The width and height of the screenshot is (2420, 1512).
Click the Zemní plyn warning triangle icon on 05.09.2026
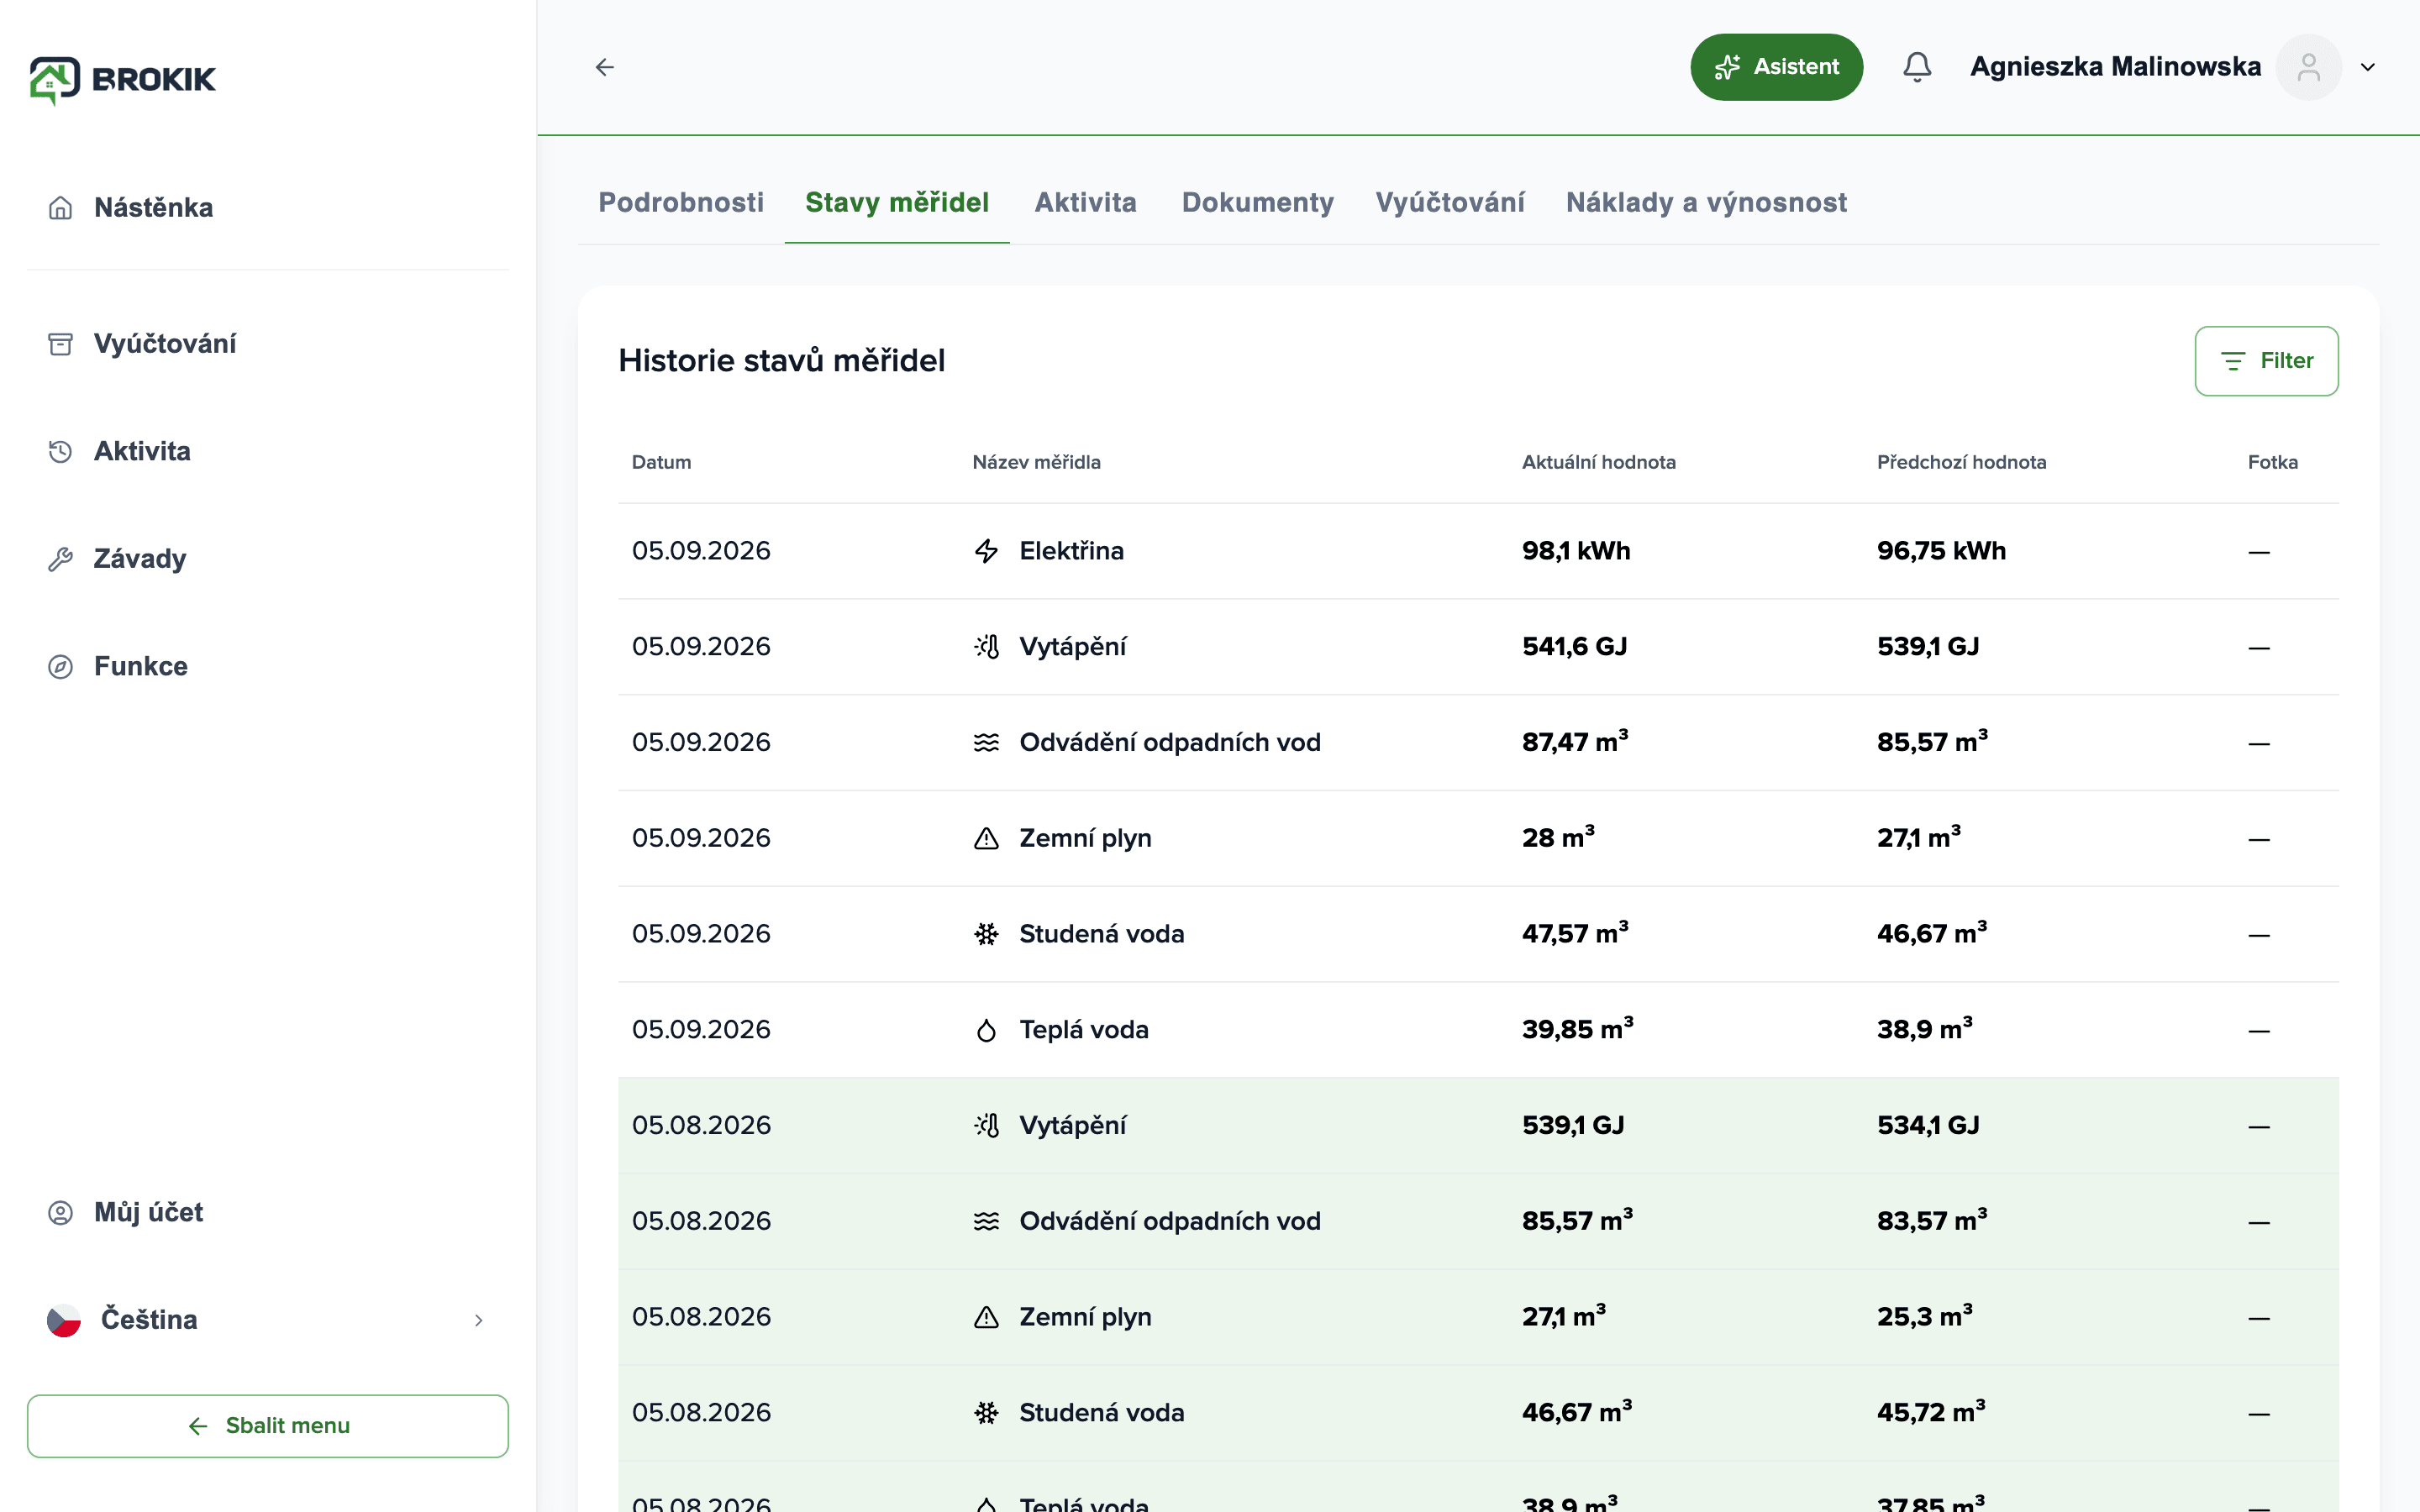coord(986,838)
